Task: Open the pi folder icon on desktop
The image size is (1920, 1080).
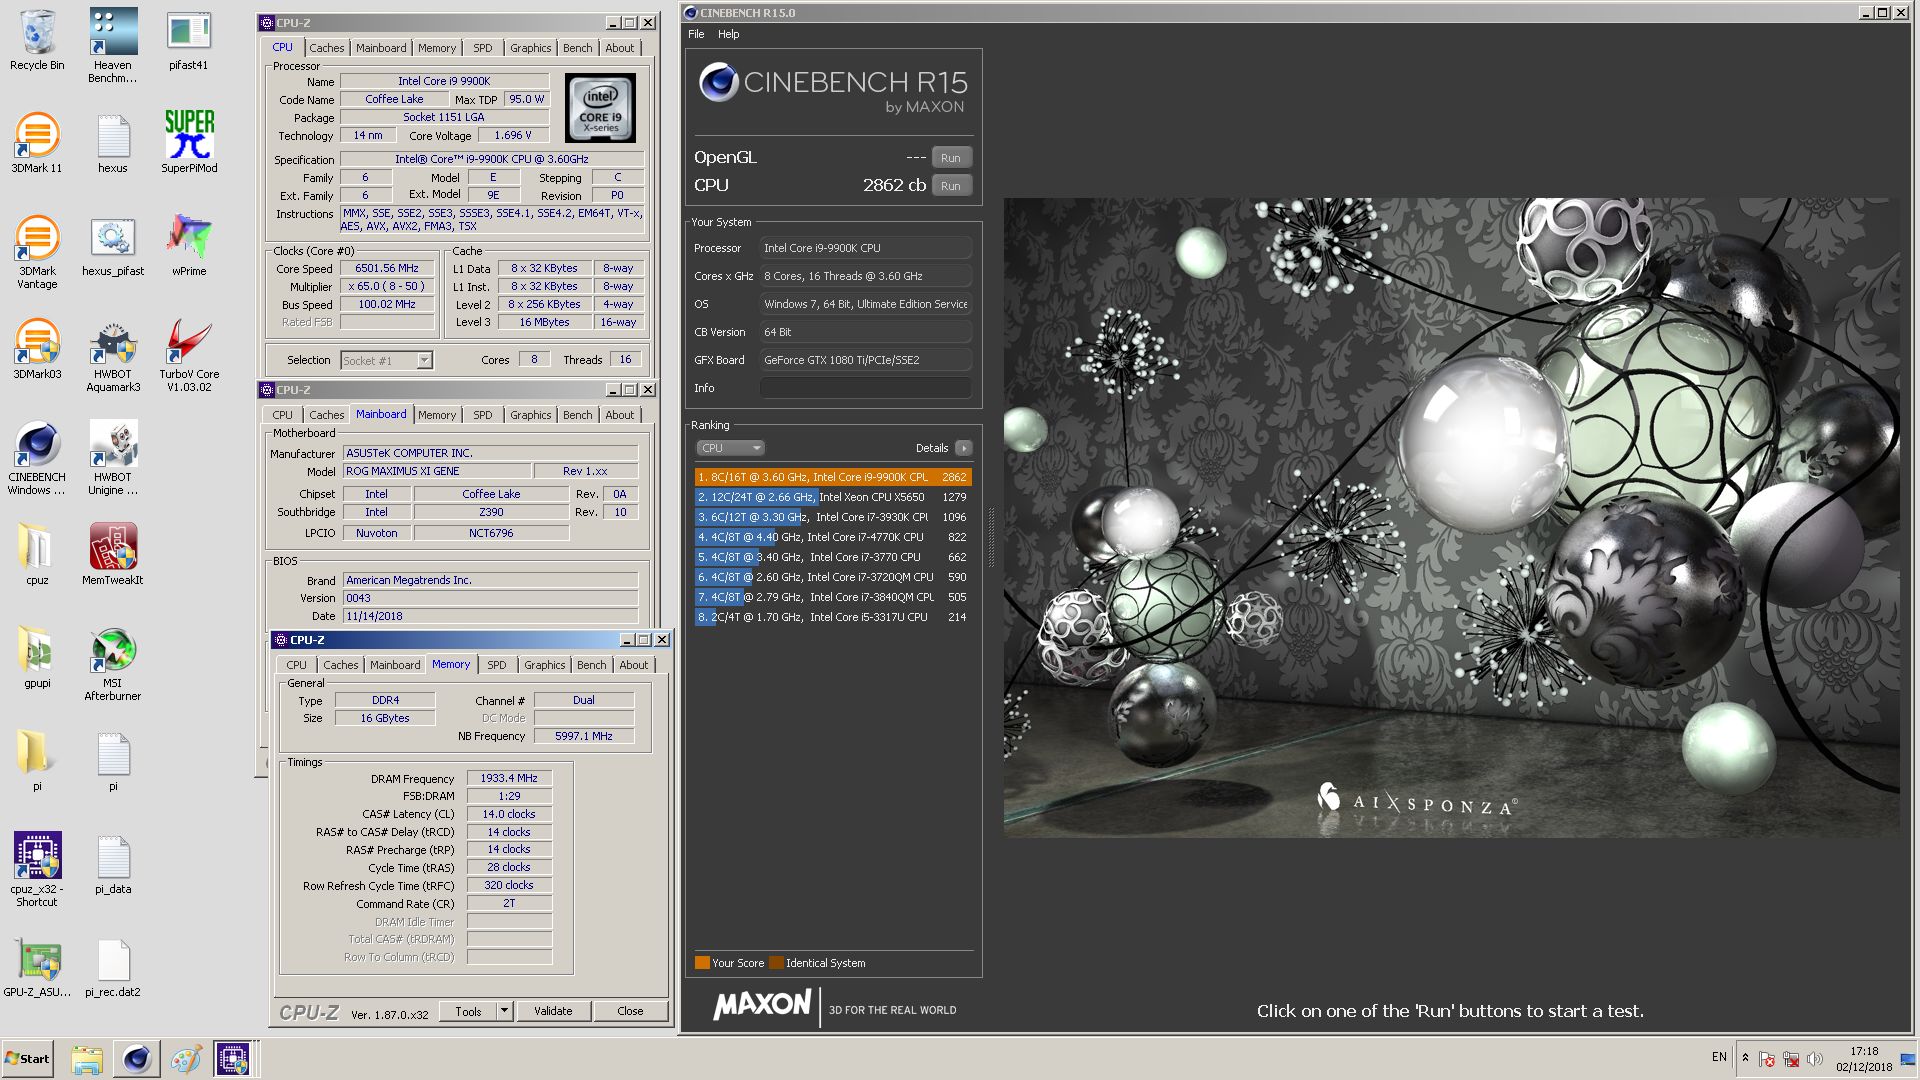Action: (x=37, y=761)
